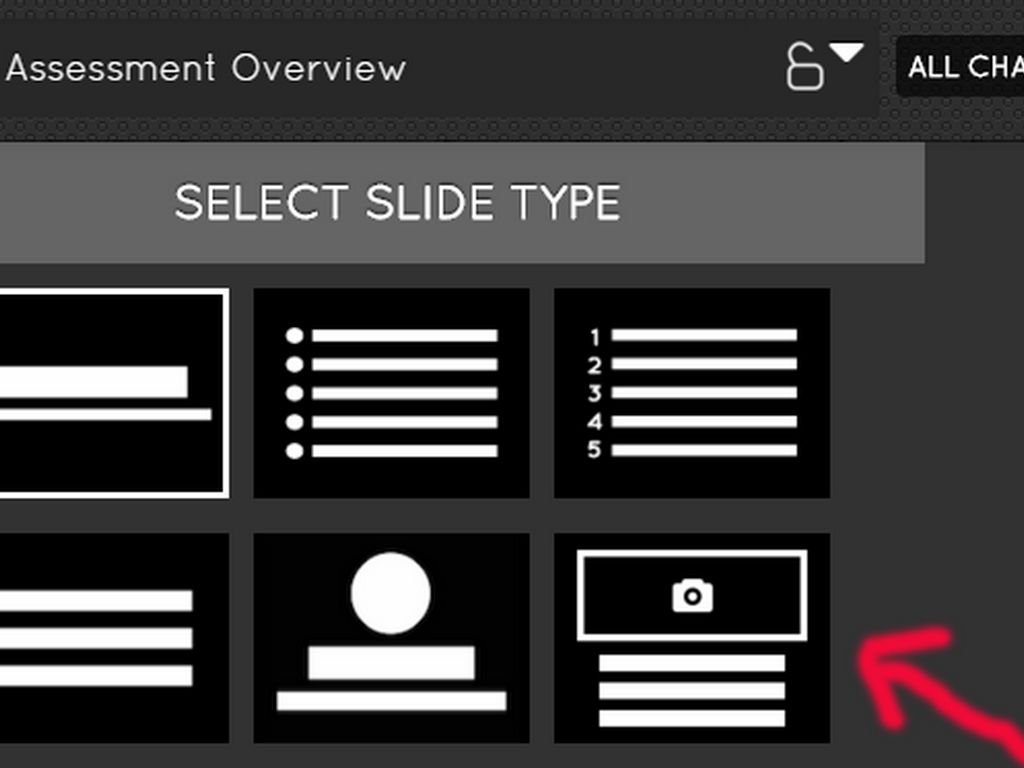Choose the bulleted list slide type
This screenshot has height=768, width=1024.
point(391,393)
